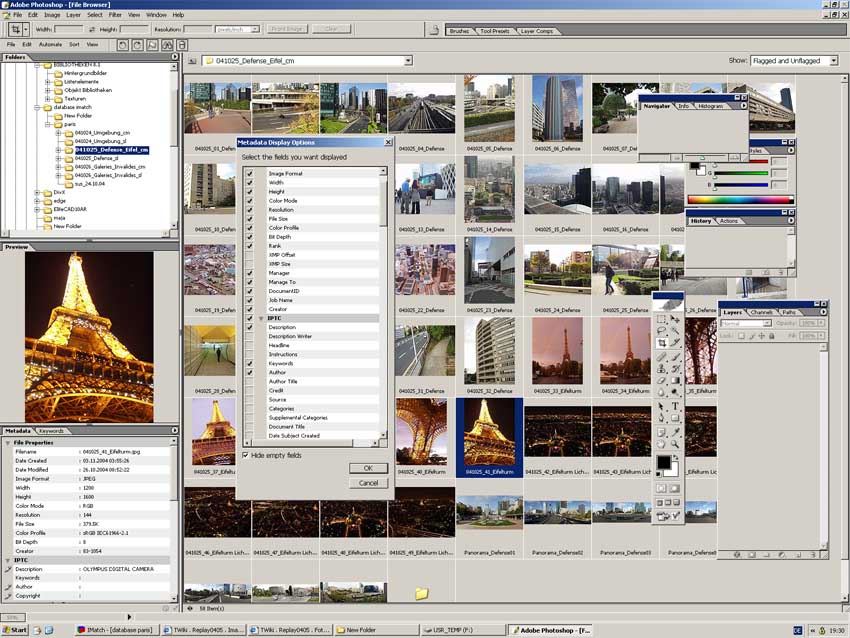Uncheck the Image Format field checkbox
This screenshot has width=850, height=638.
(x=249, y=173)
